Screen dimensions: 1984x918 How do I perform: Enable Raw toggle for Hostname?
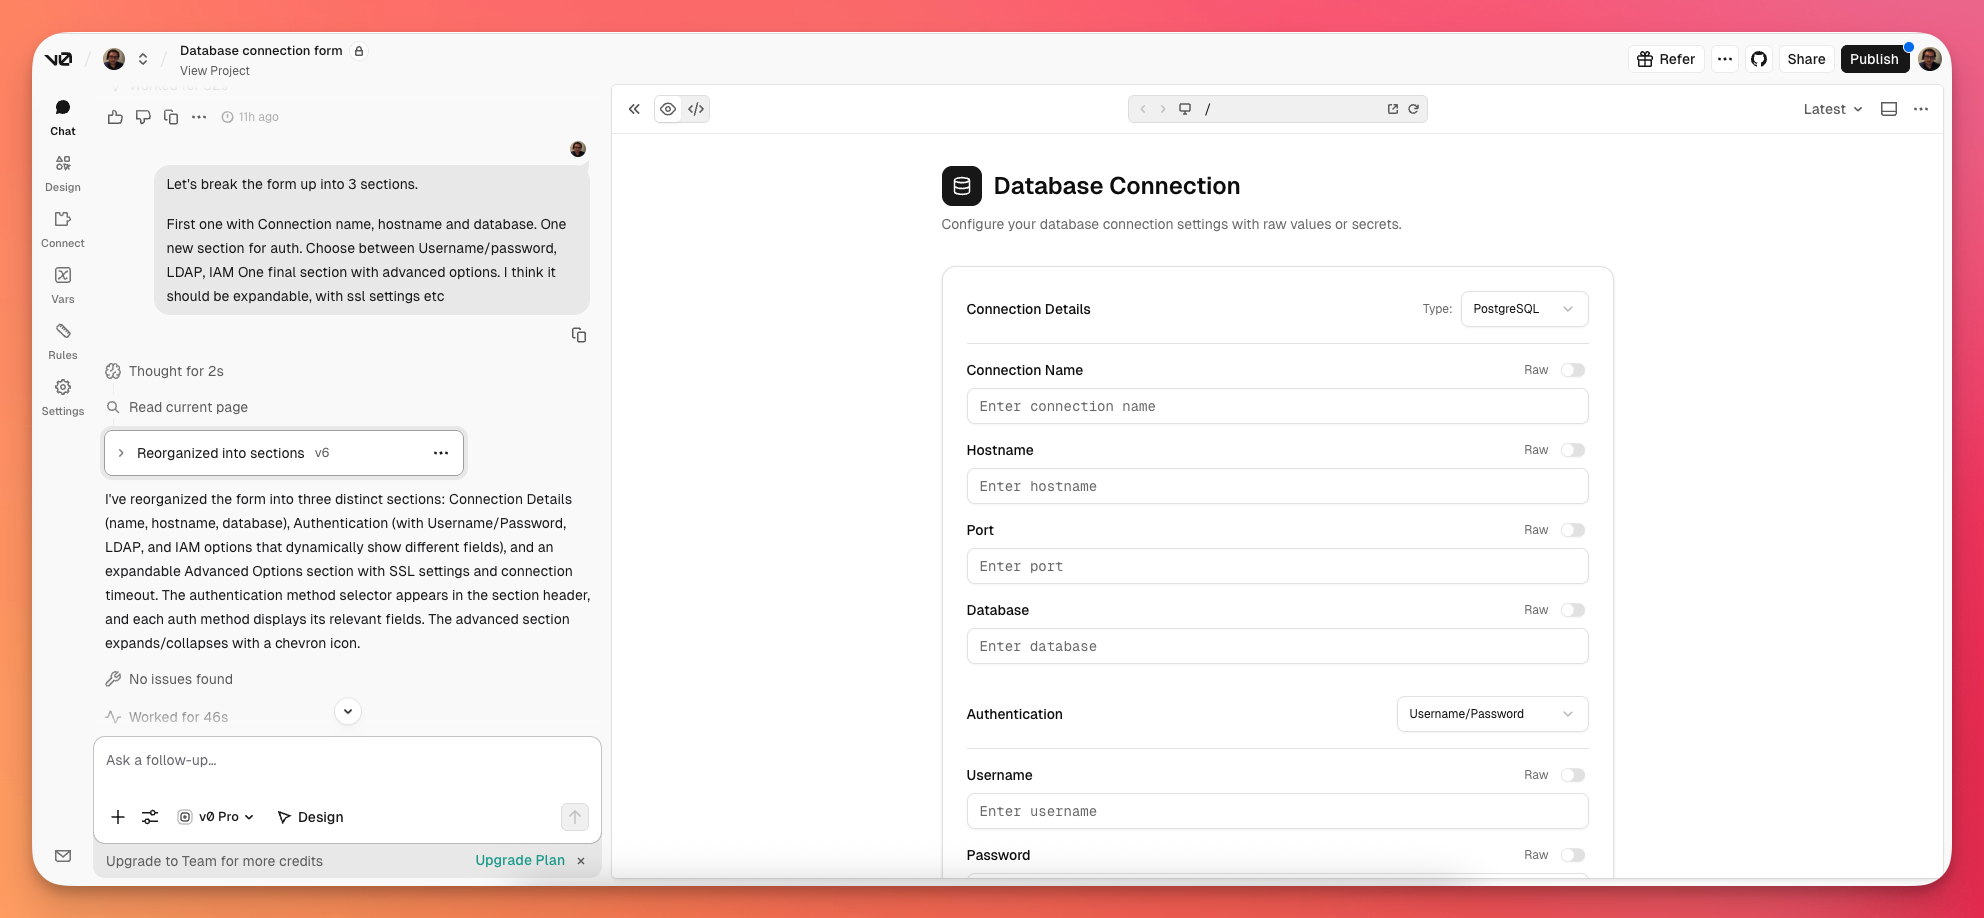1573,450
